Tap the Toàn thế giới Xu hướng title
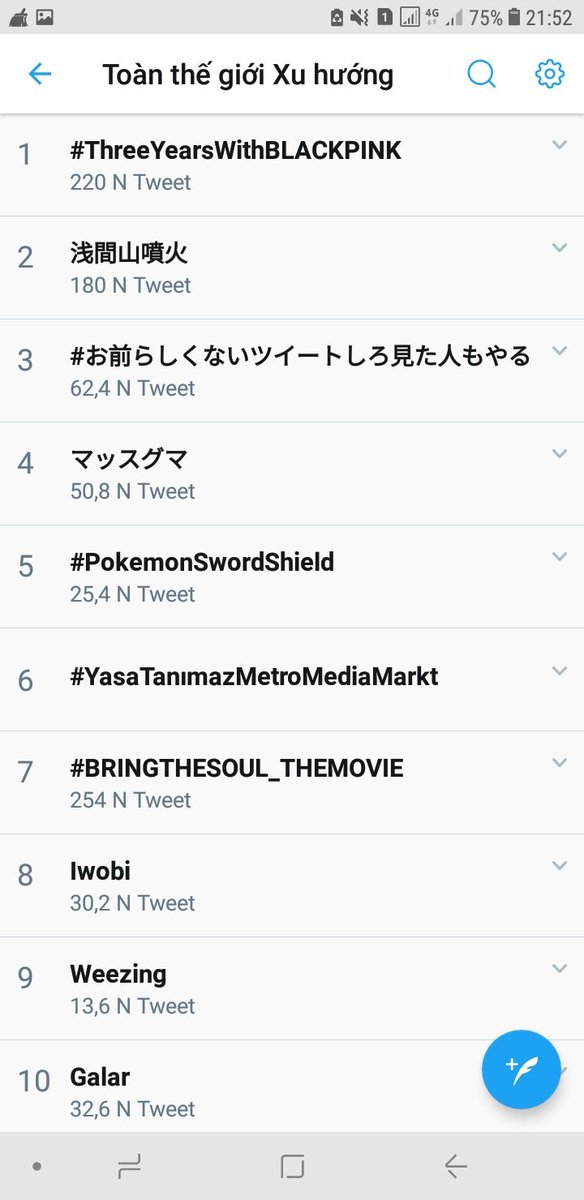This screenshot has width=584, height=1200. (x=248, y=75)
